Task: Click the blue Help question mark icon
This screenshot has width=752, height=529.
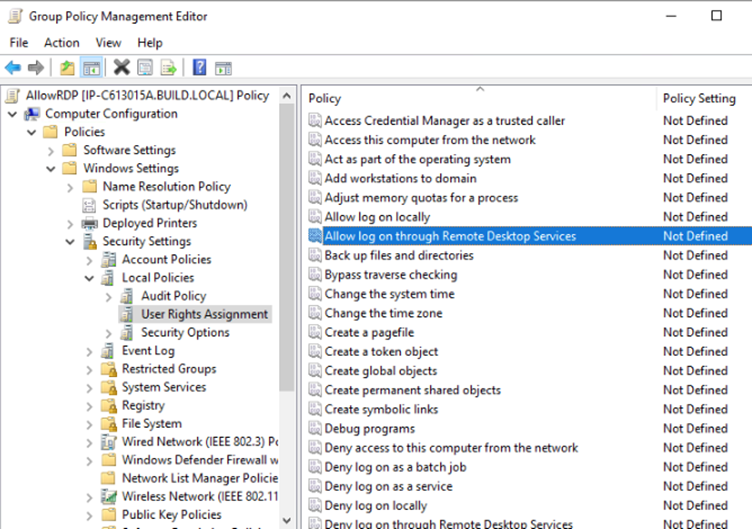Action: [x=200, y=68]
